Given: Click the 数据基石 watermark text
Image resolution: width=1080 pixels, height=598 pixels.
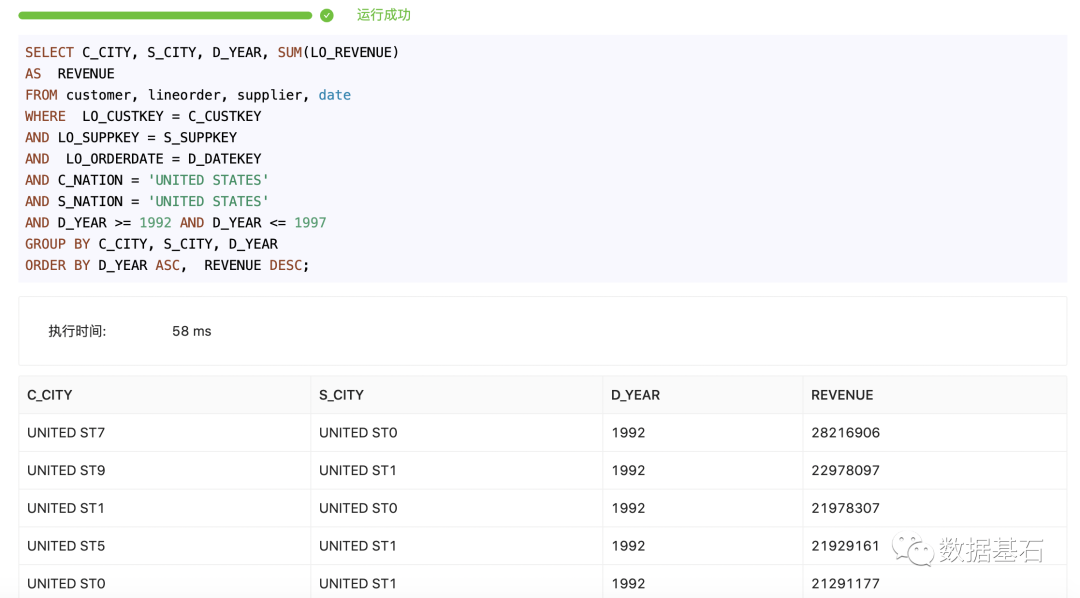Looking at the screenshot, I should (x=991, y=550).
